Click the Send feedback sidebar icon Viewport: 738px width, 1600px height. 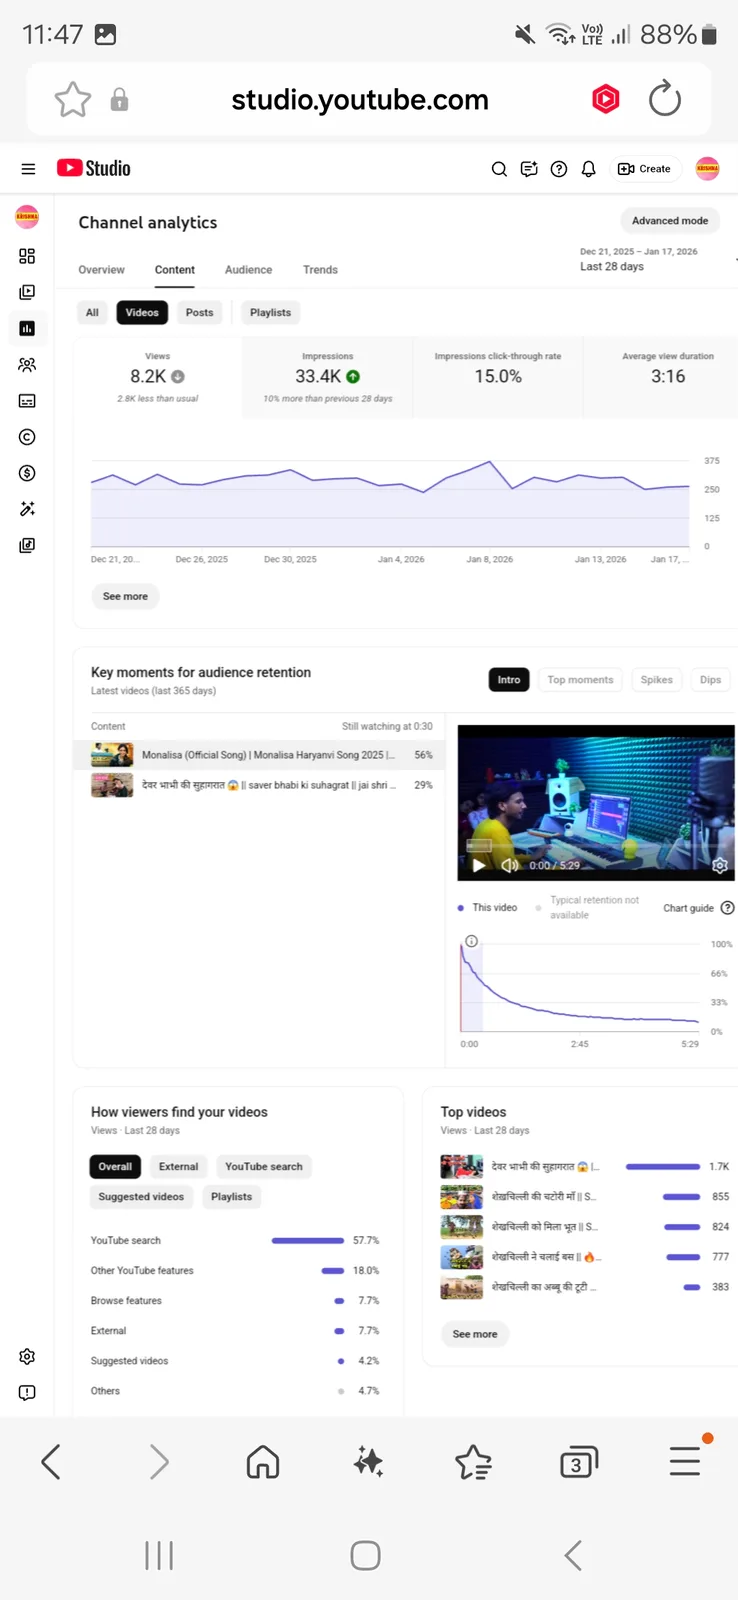tap(27, 1392)
